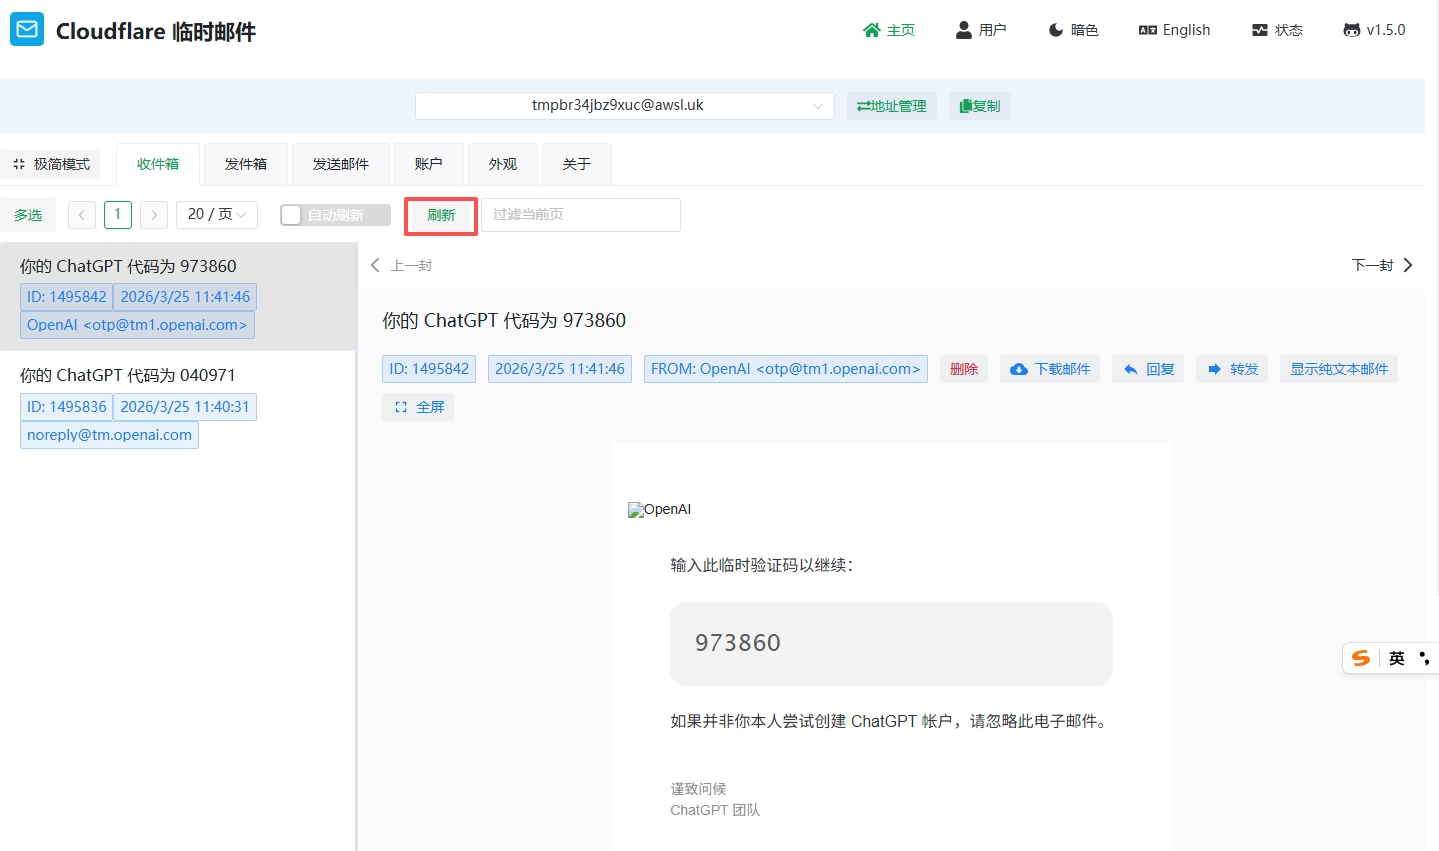This screenshot has height=851, width=1439.
Task: Click the 过滤当前页 filter input field
Action: (580, 215)
